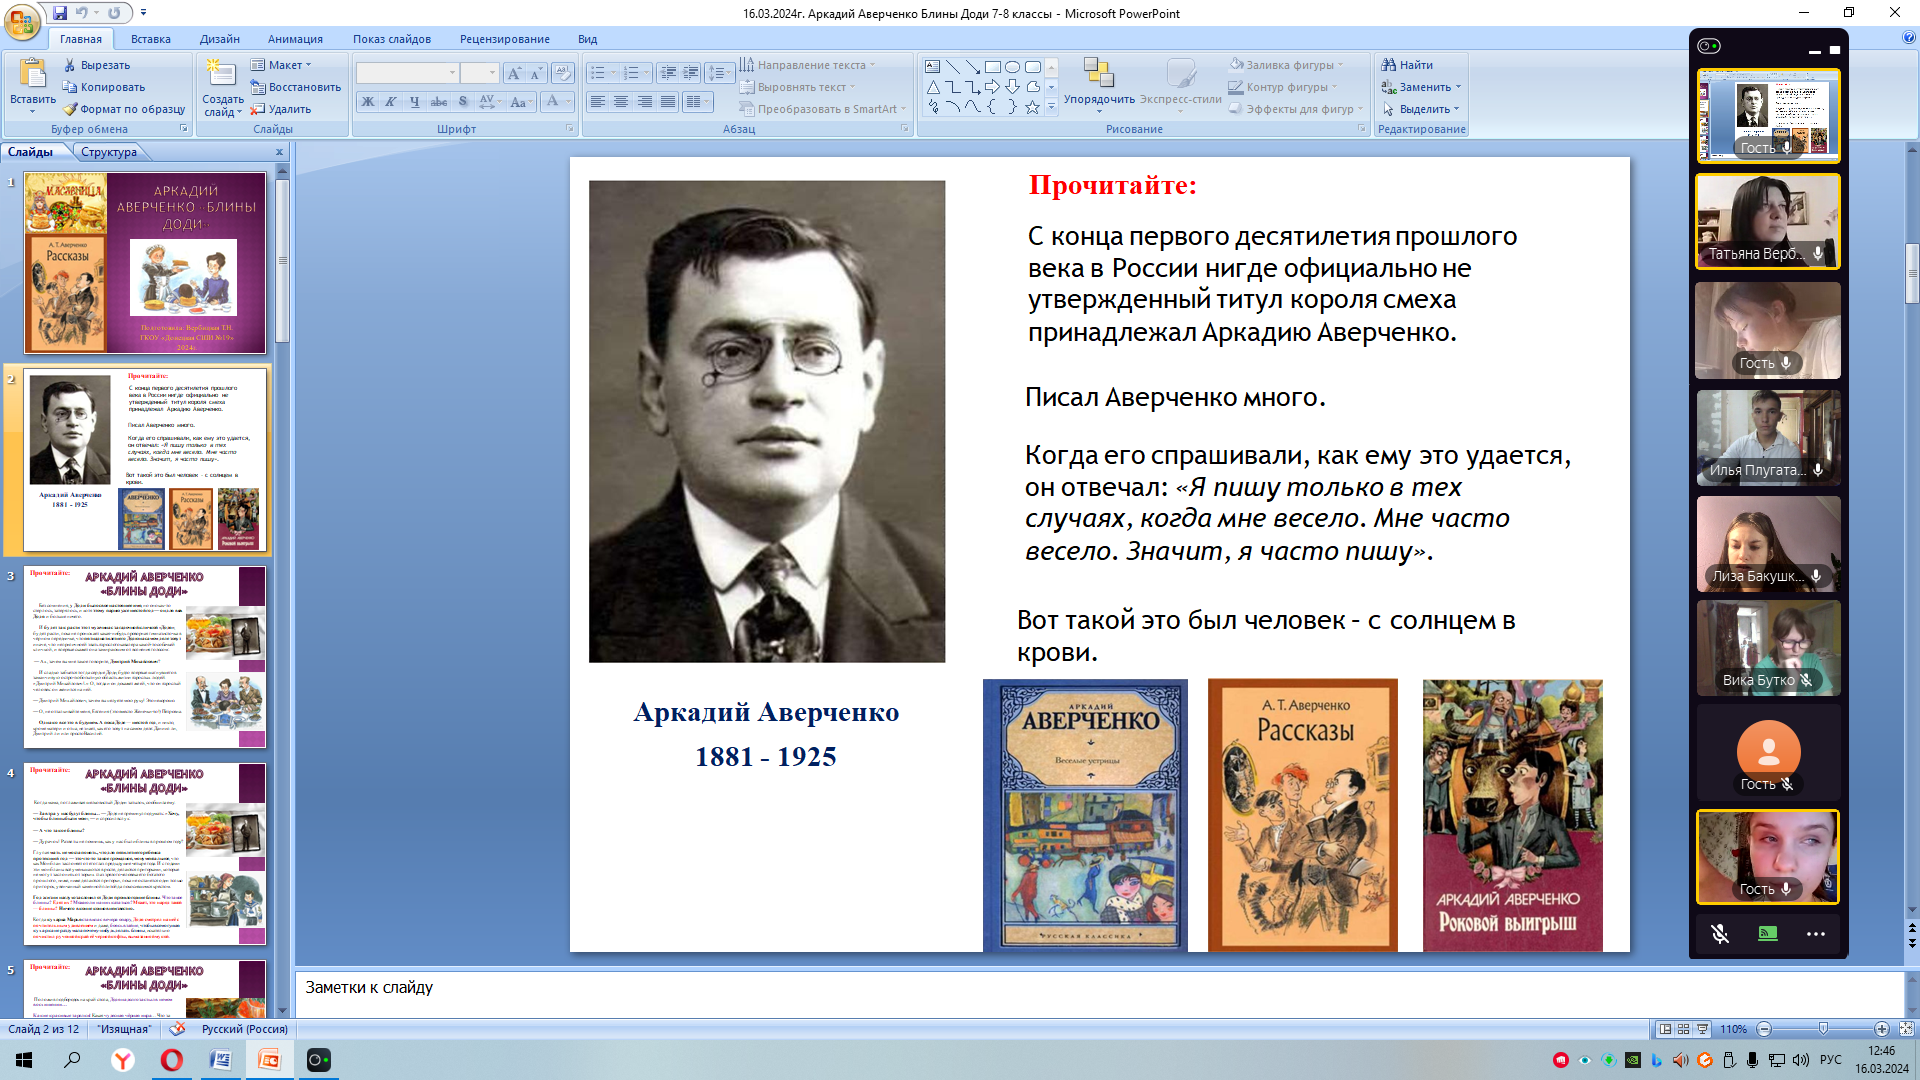Viewport: 1920px width, 1080px height.
Task: Justify text in paragraph group
Action: click(668, 102)
